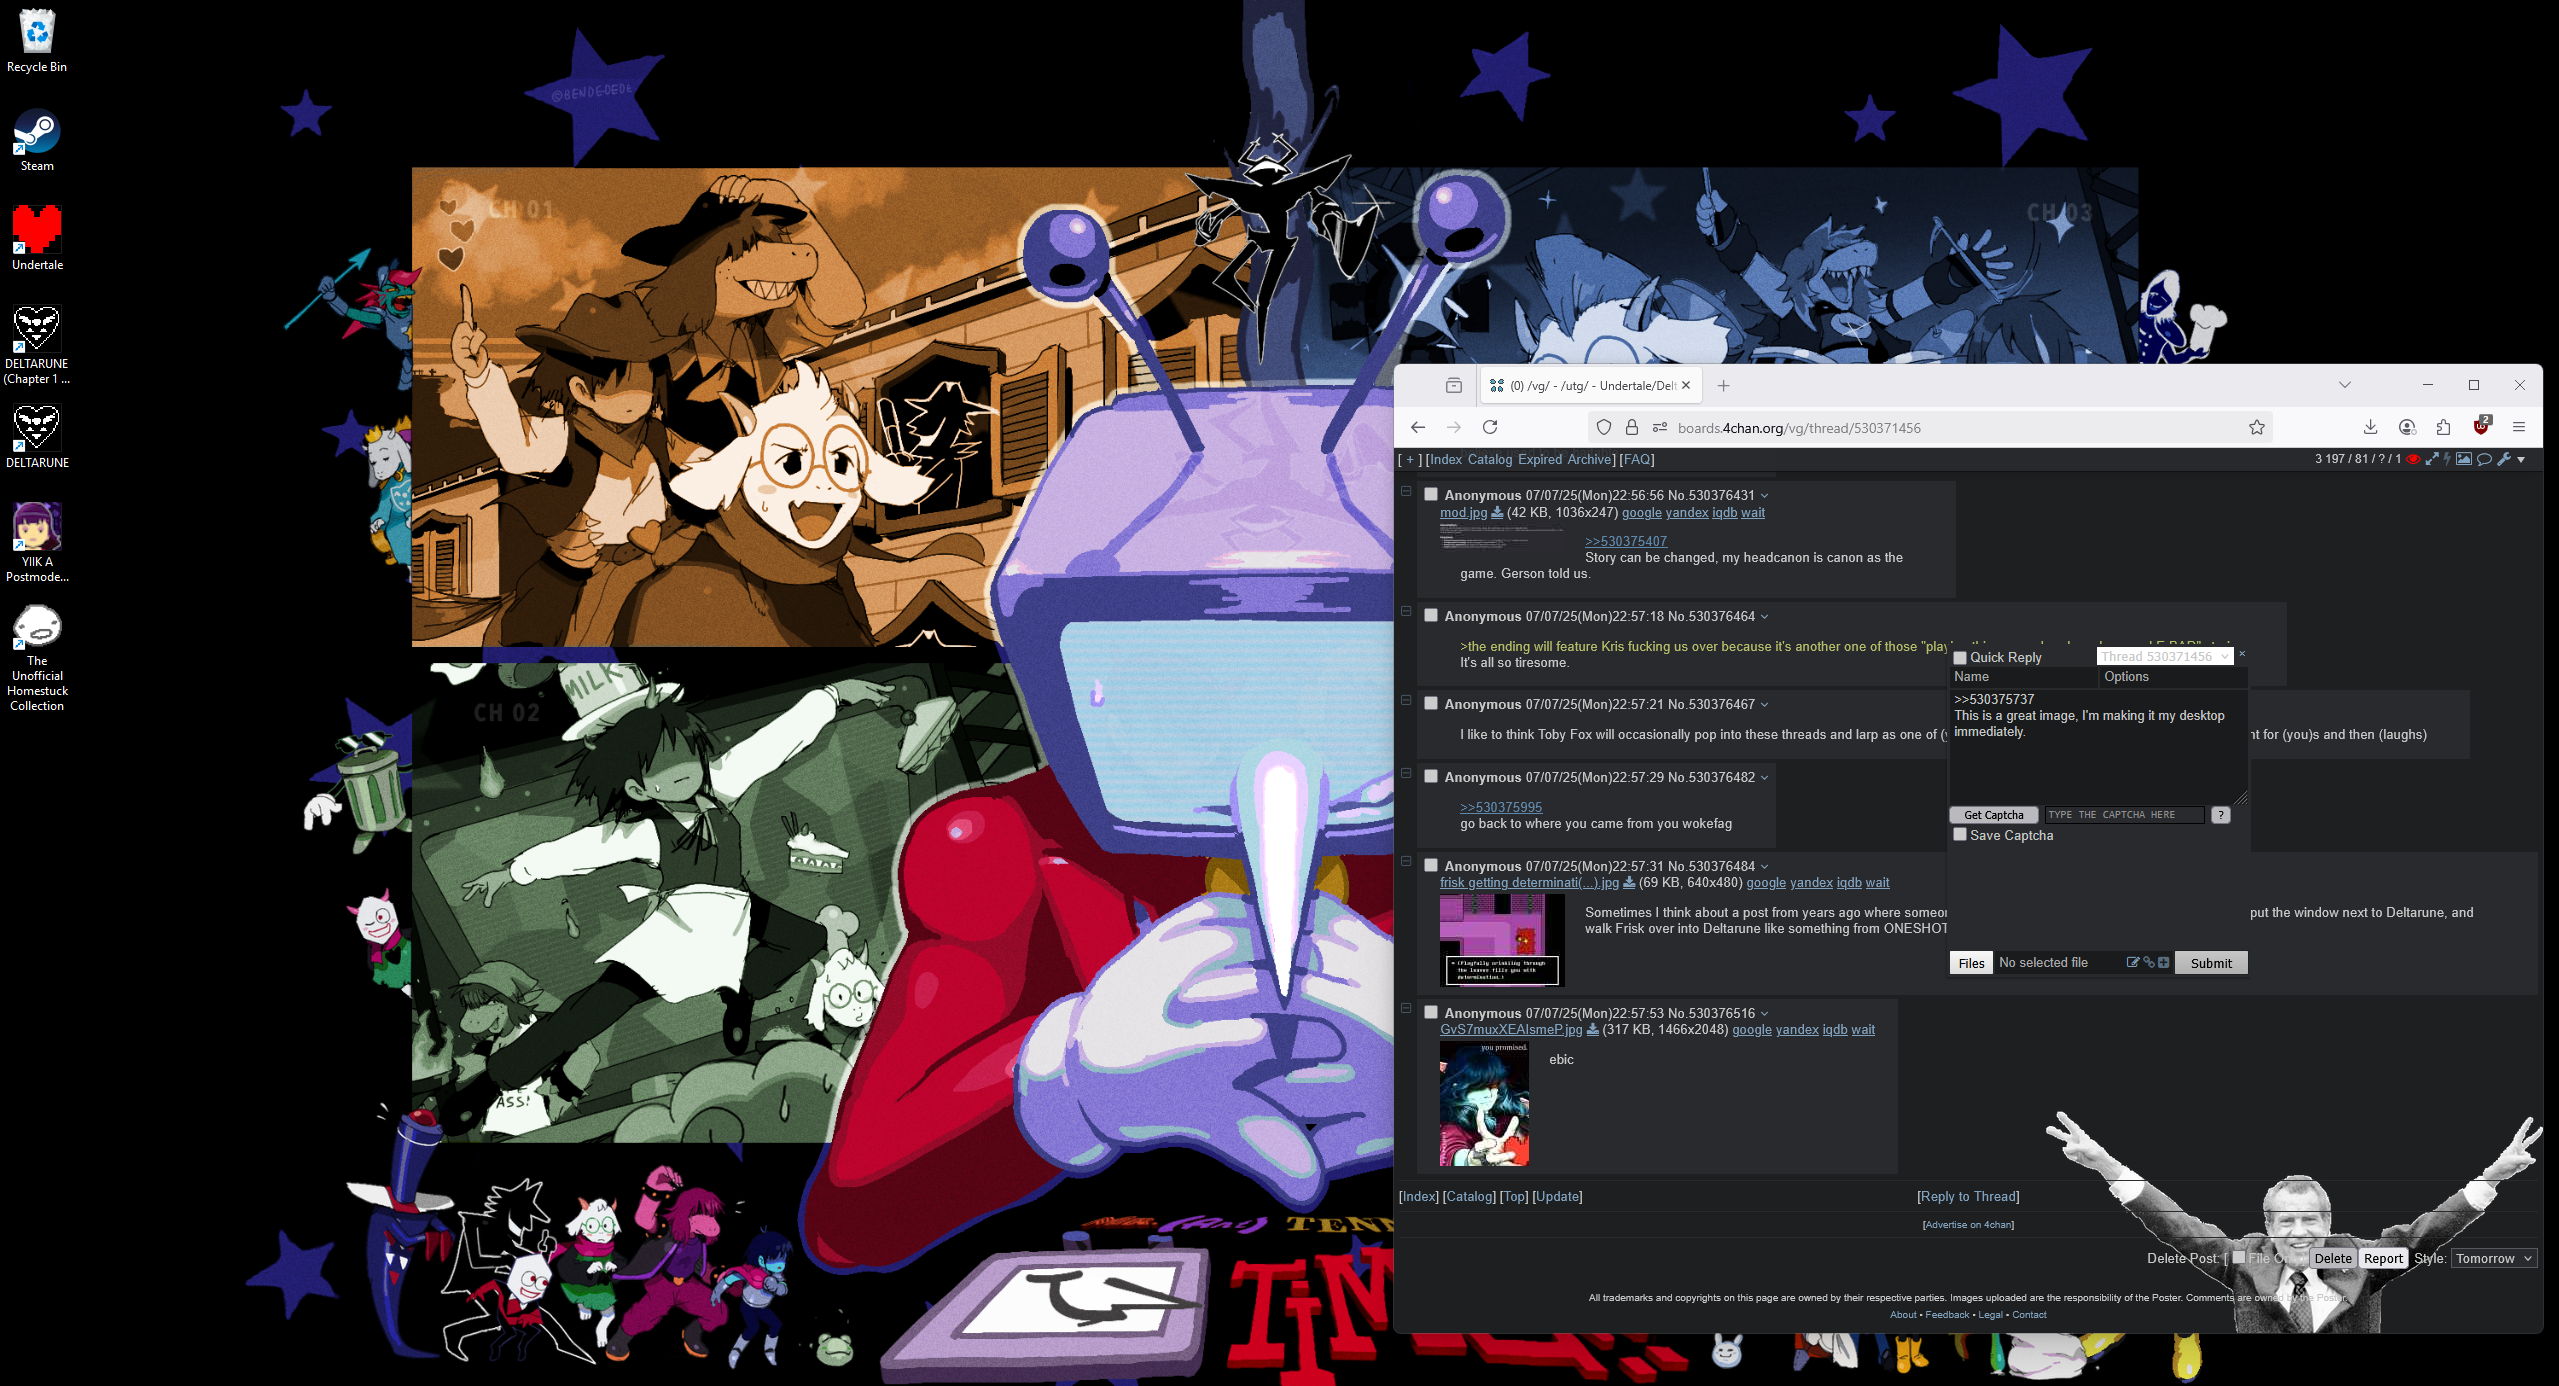
Task: Click the expand all images arrows icon
Action: click(2432, 459)
